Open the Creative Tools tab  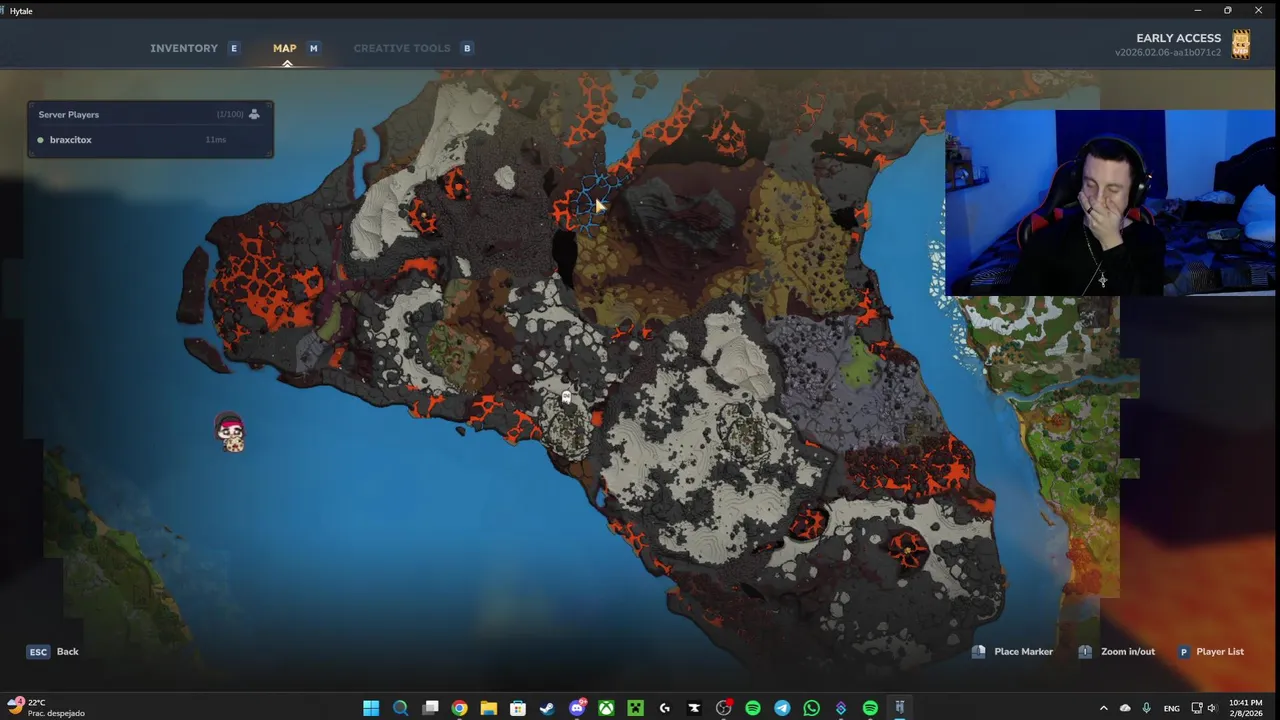pyautogui.click(x=402, y=48)
